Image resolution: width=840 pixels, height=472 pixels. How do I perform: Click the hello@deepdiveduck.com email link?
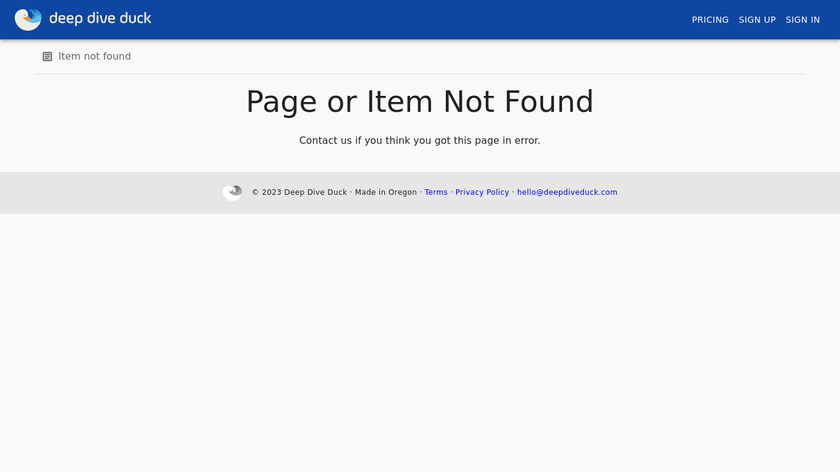click(x=567, y=192)
